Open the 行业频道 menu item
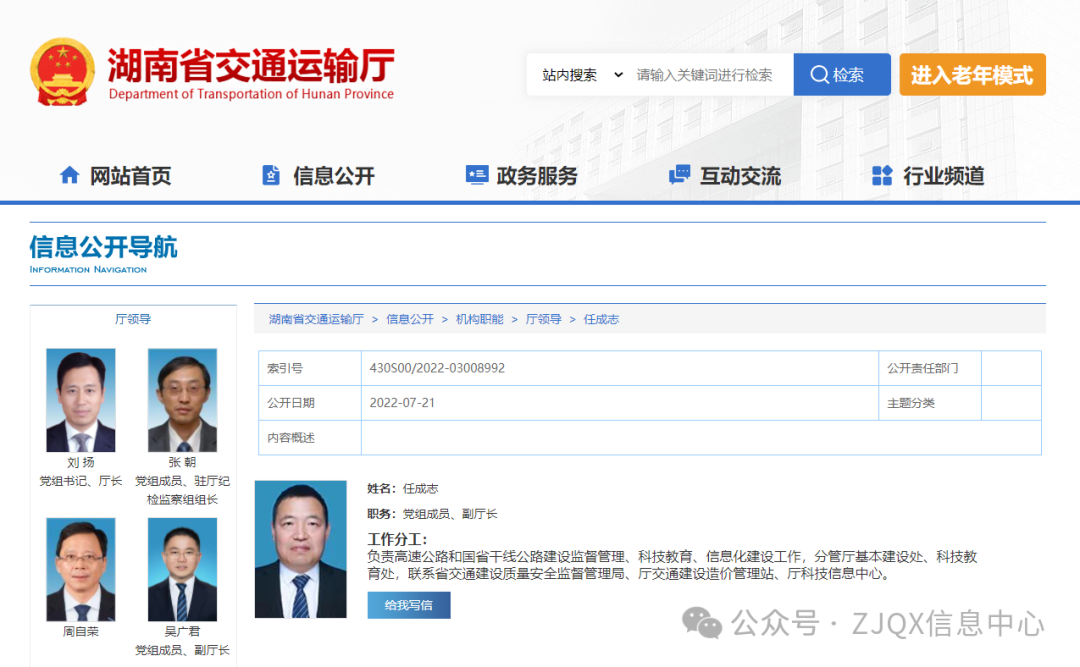 coord(943,176)
